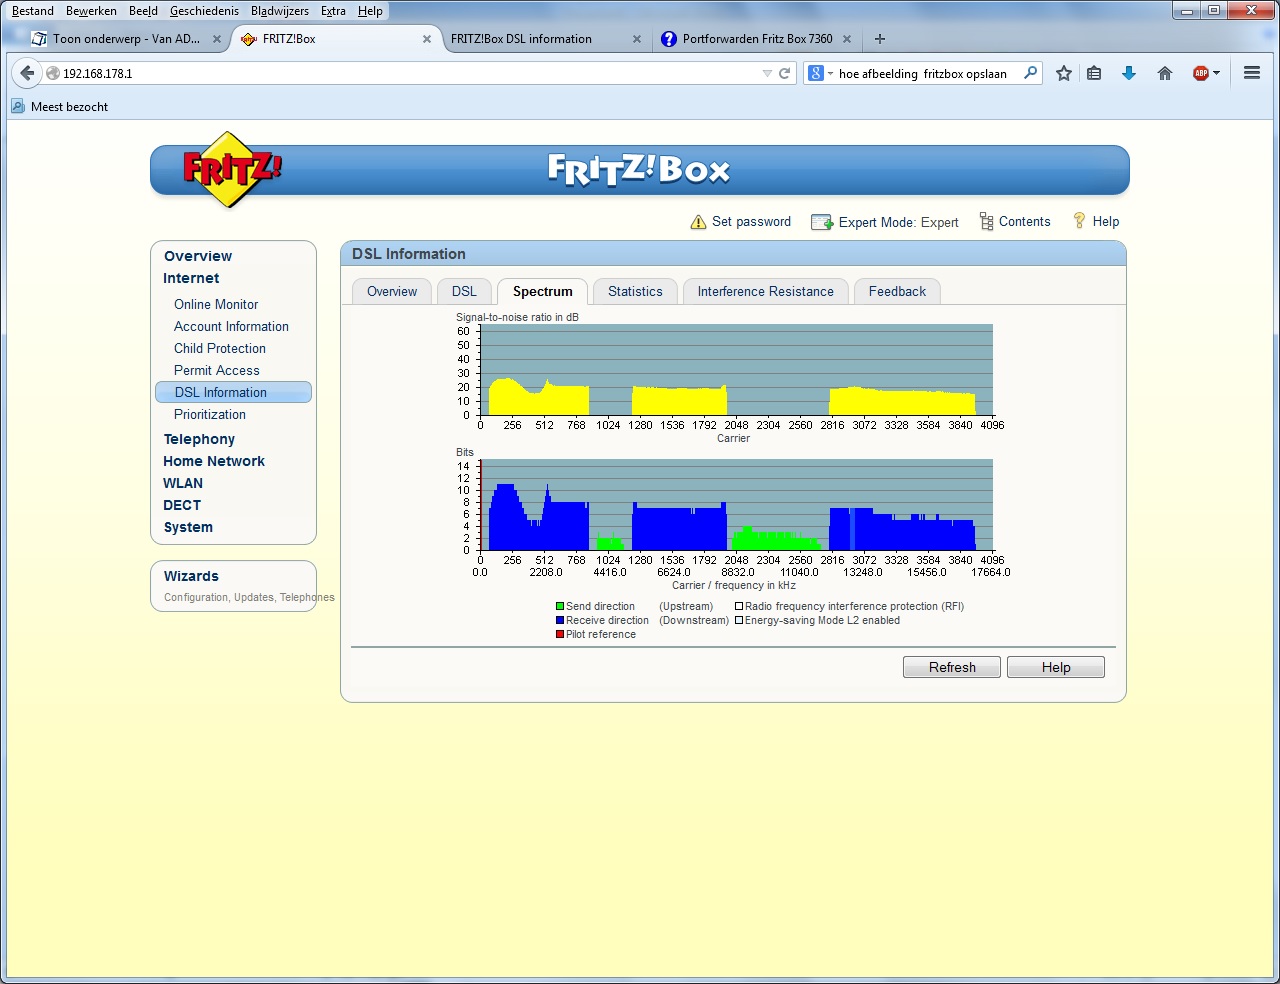
Task: Go to the browser home page icon
Action: tap(1165, 73)
